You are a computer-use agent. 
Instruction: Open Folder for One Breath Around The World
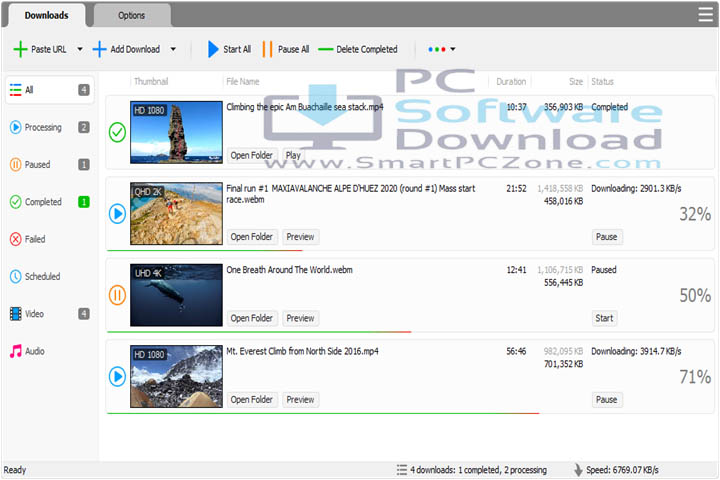click(252, 318)
